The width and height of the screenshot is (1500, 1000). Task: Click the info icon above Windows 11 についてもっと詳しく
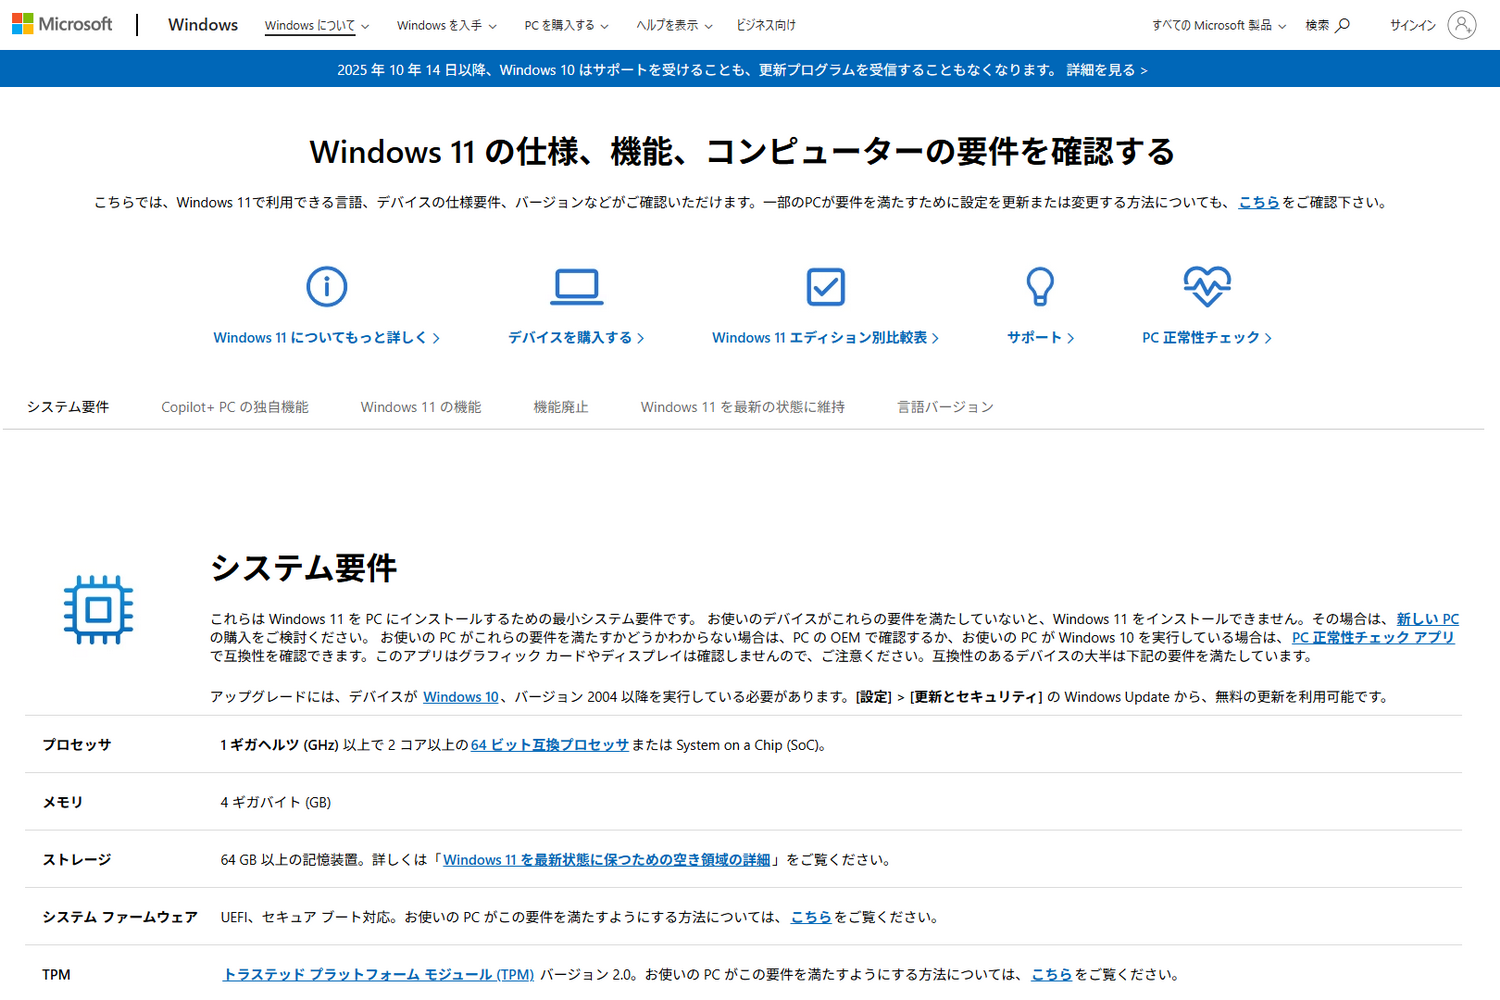pyautogui.click(x=326, y=287)
